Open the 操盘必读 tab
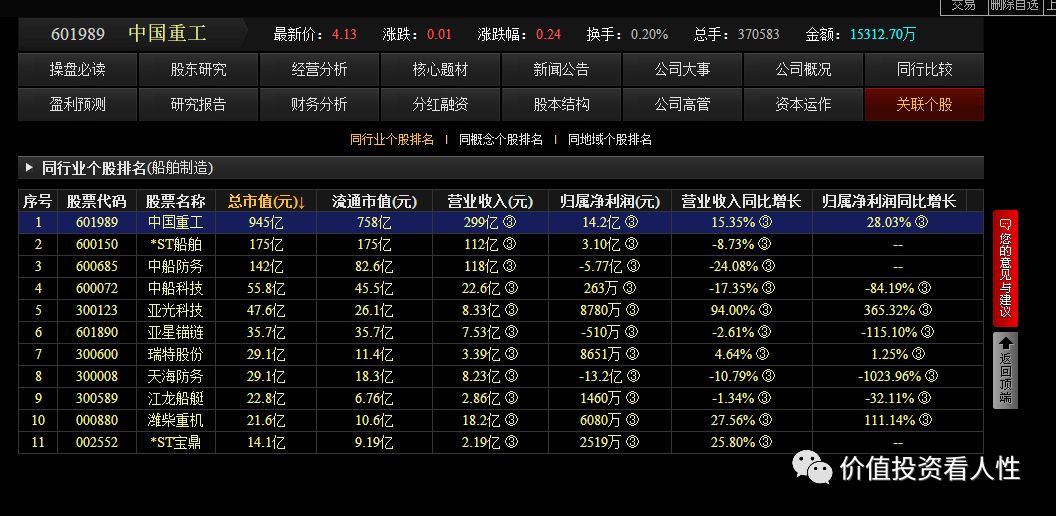 [x=77, y=69]
